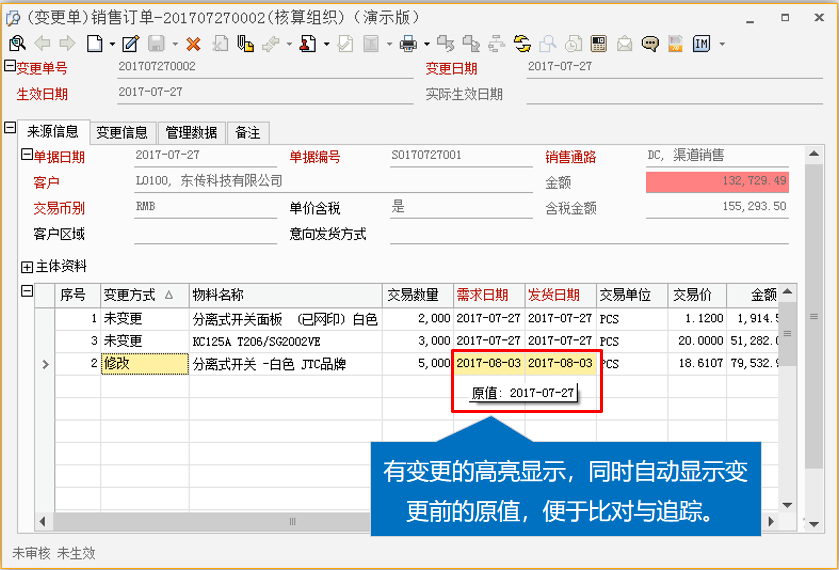Go to next record with right arrow

point(67,44)
